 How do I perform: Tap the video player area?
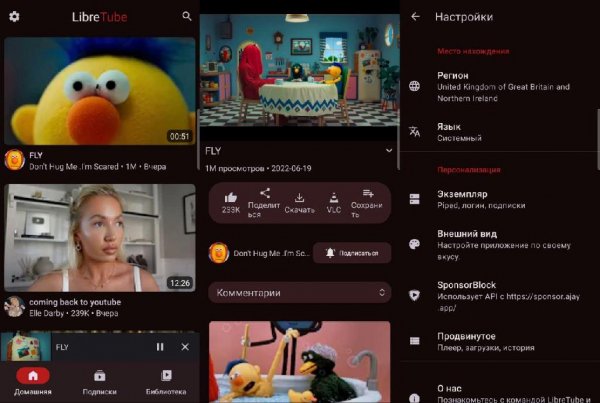pos(300,71)
